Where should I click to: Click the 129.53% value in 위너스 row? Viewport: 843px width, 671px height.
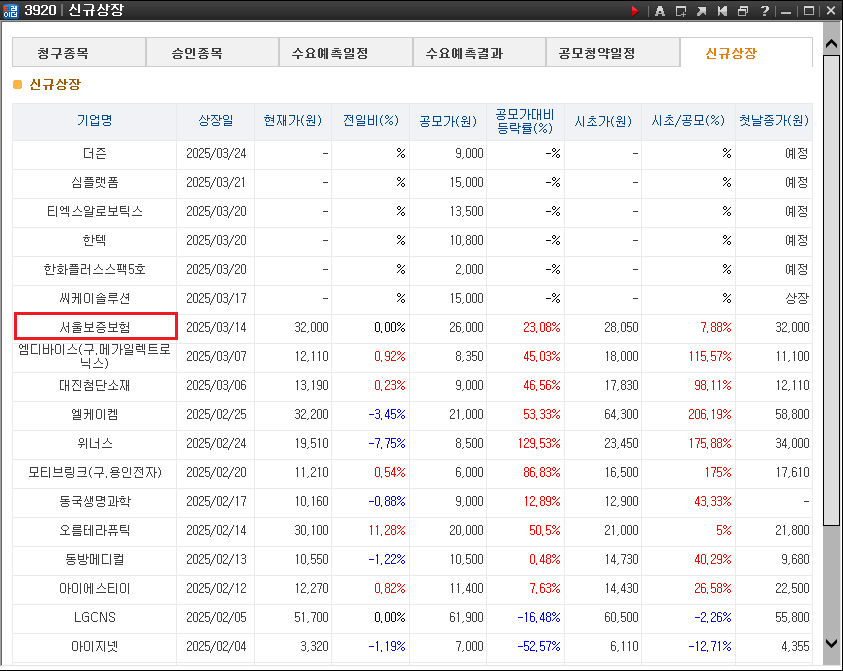(539, 444)
